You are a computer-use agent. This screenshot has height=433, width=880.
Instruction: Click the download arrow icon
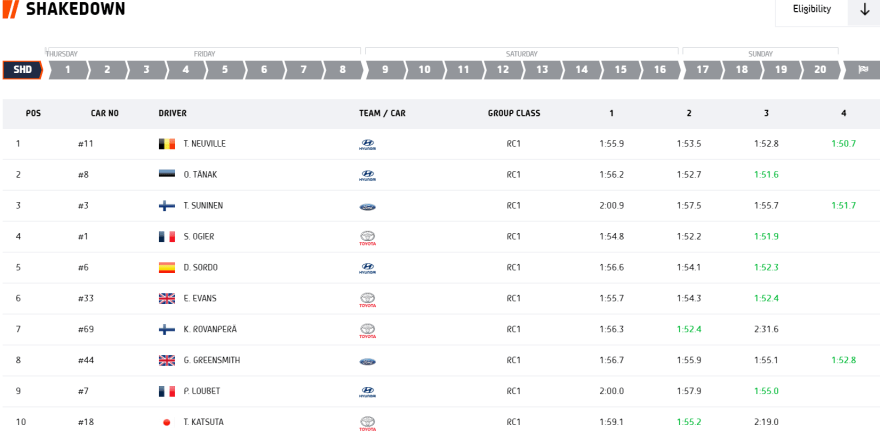864,10
